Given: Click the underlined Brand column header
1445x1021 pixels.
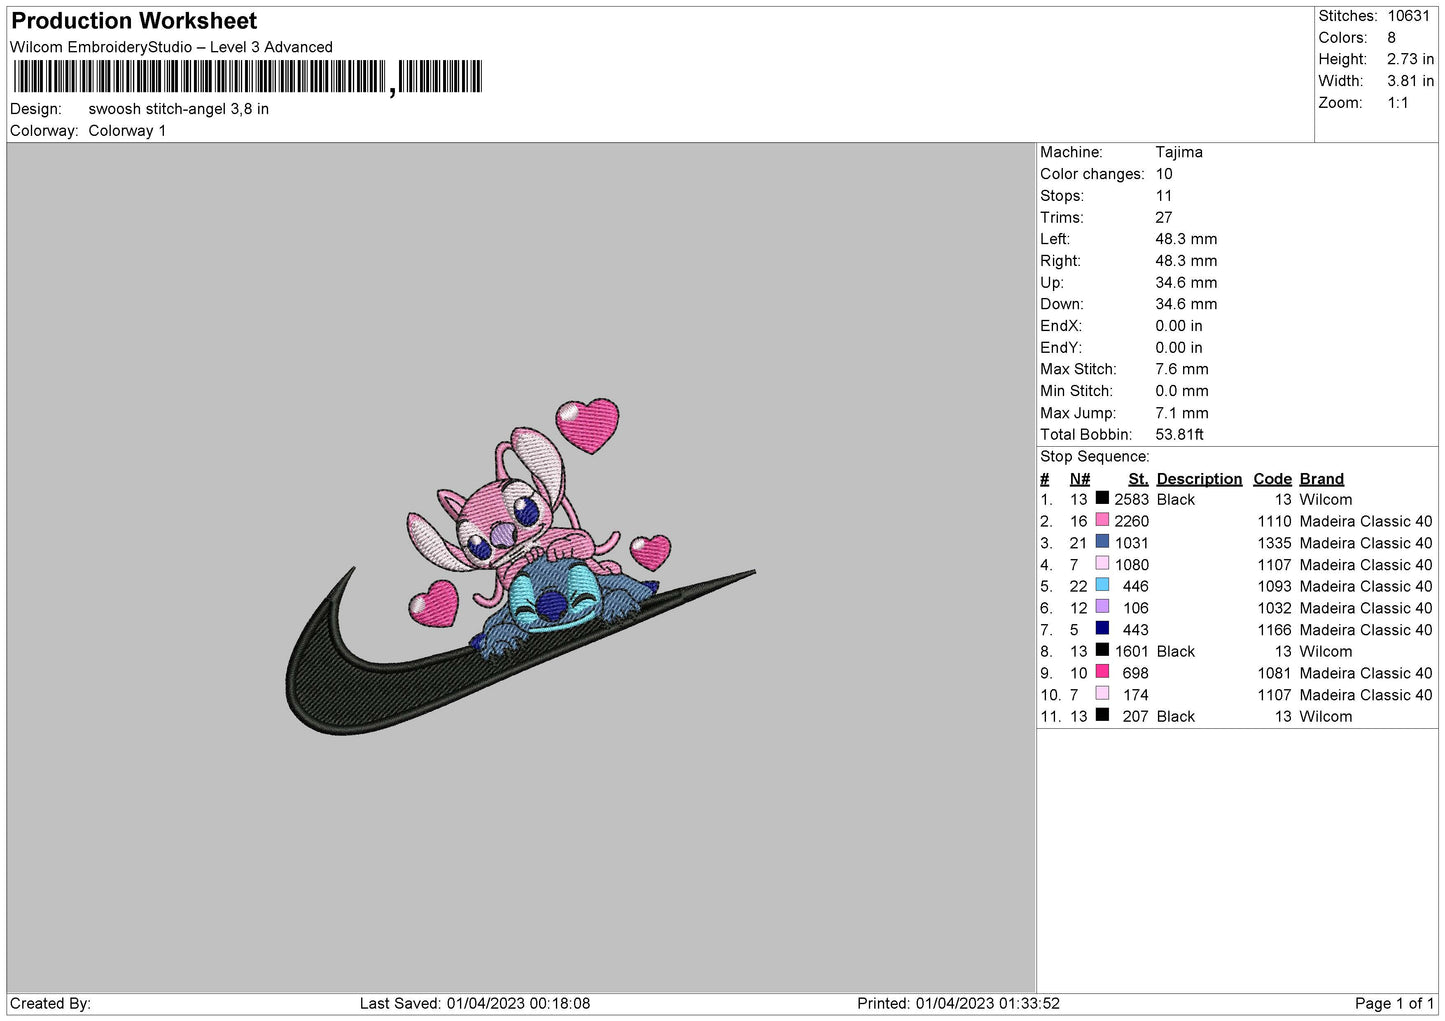Looking at the screenshot, I should click(1321, 479).
